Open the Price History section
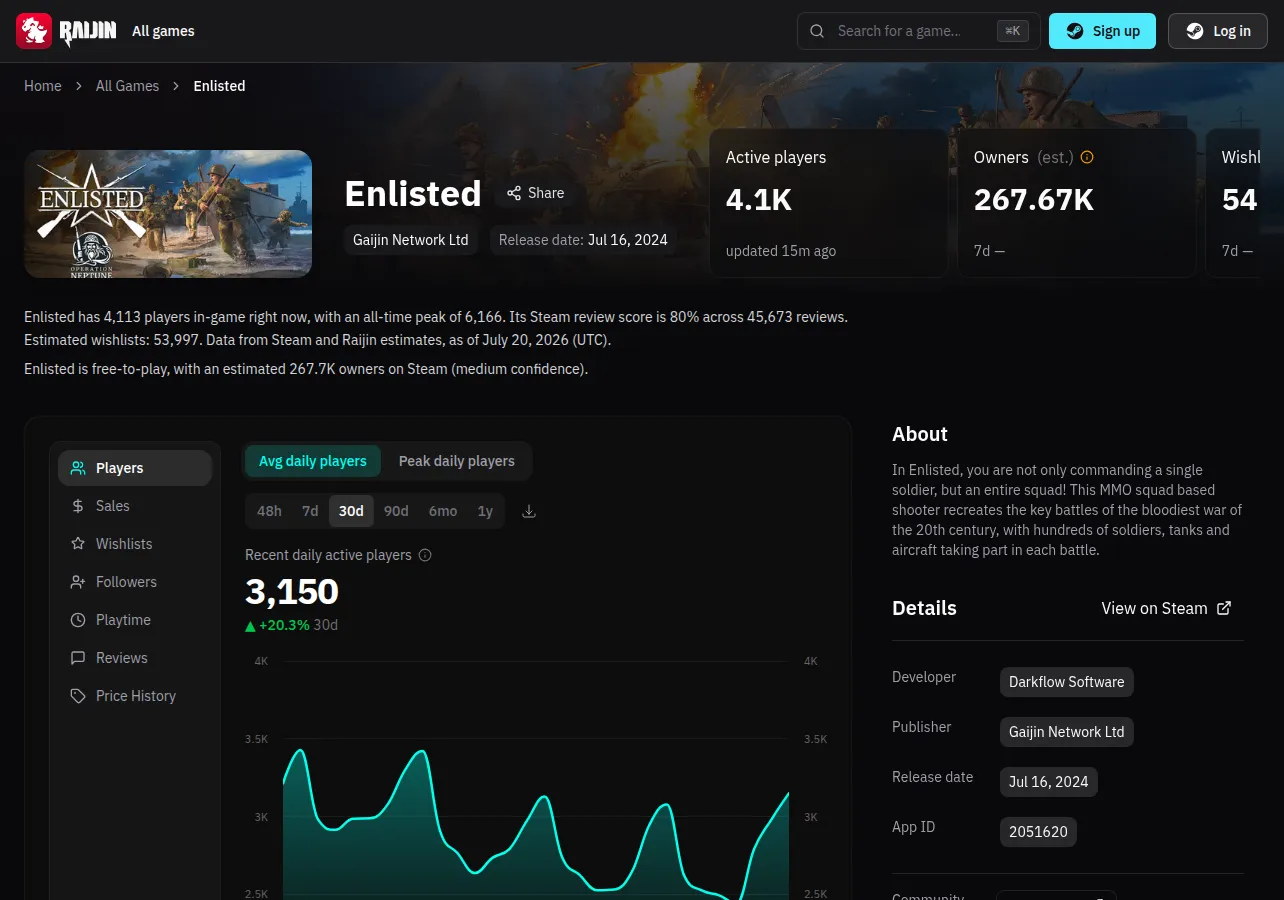 coord(135,696)
